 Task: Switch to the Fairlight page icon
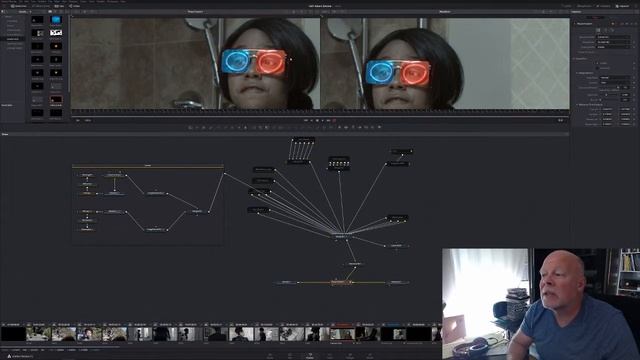(350, 356)
